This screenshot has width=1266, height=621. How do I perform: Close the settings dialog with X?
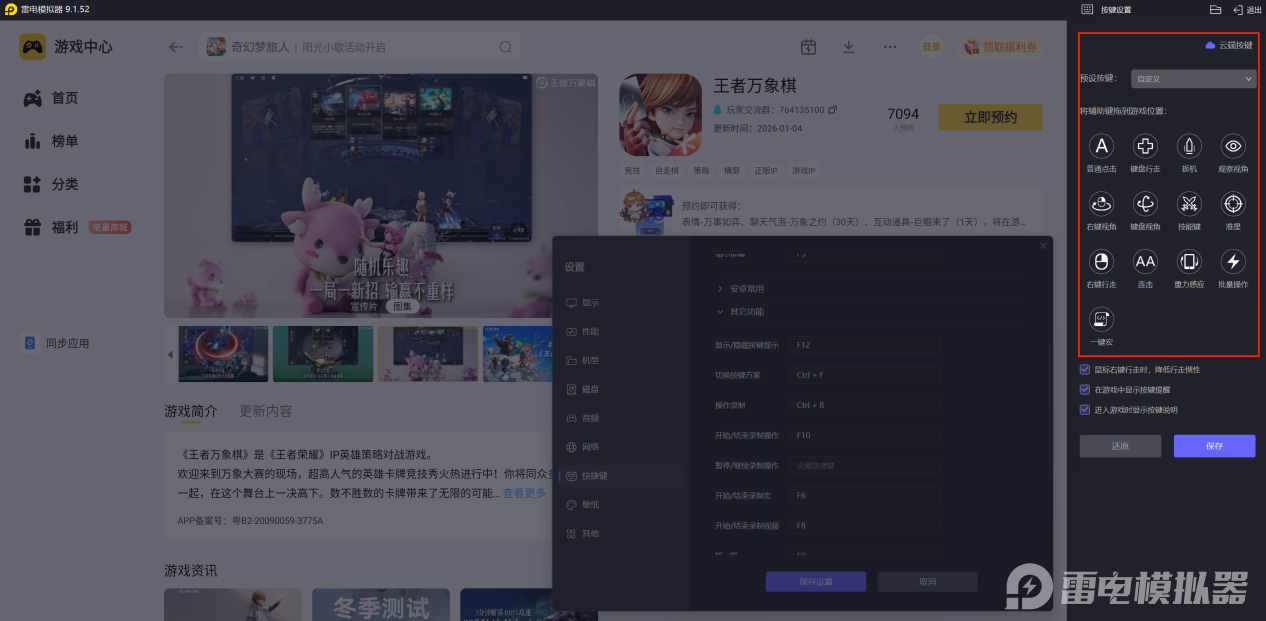(1043, 245)
